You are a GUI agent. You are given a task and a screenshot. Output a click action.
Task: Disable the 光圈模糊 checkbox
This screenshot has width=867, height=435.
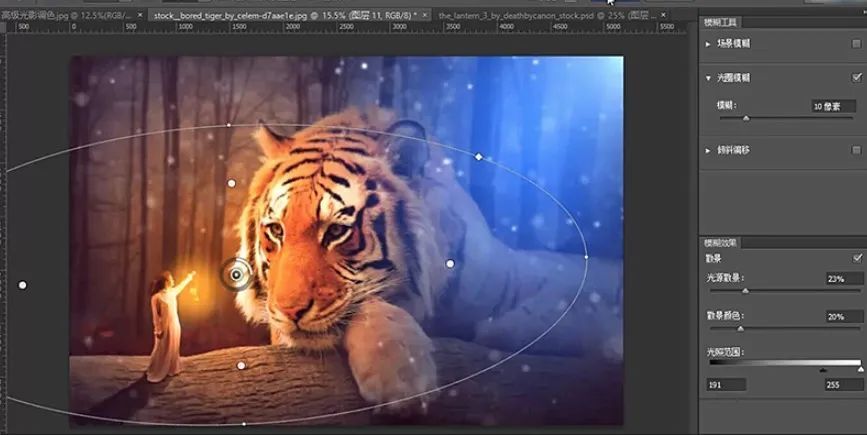pyautogui.click(x=856, y=77)
